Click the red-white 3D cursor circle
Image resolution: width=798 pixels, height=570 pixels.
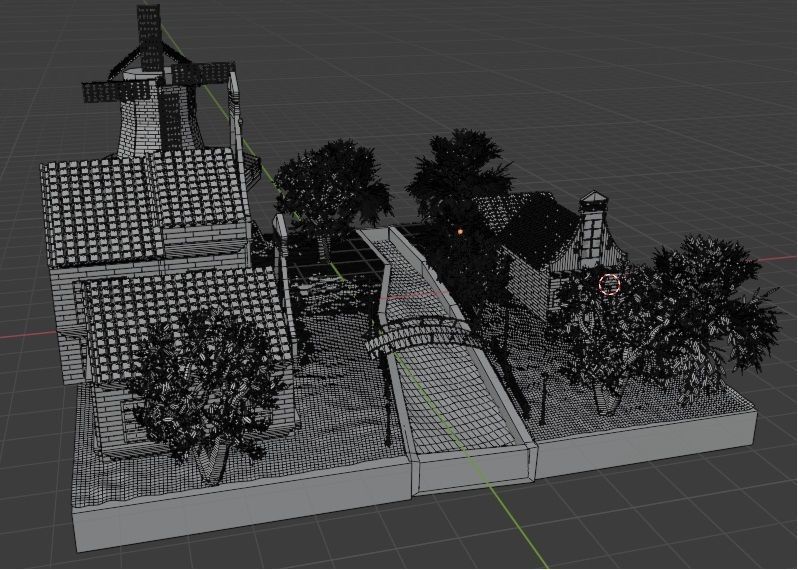point(609,284)
